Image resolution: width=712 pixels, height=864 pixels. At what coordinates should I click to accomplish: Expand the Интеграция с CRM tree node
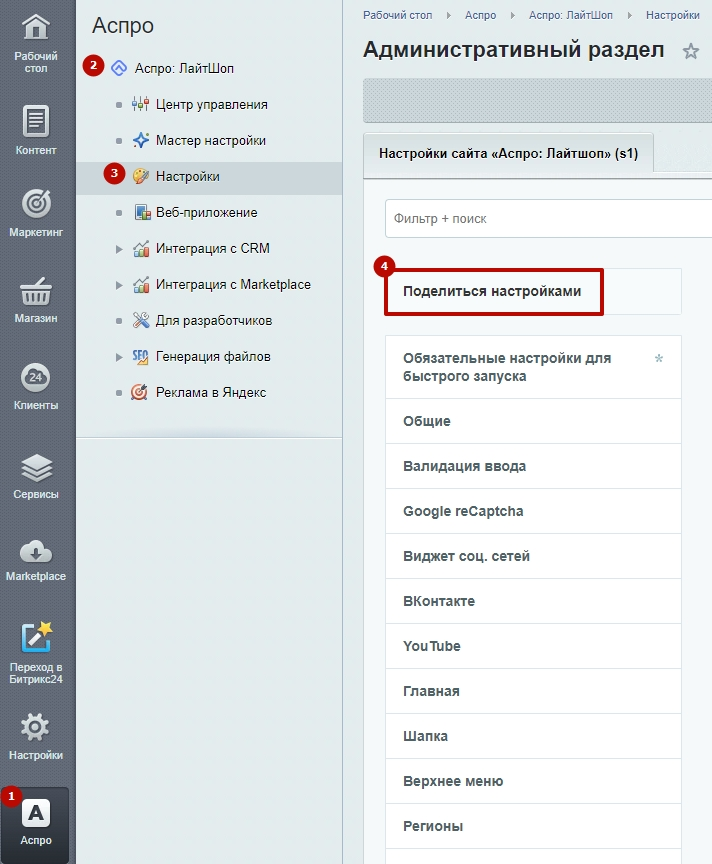pos(118,249)
